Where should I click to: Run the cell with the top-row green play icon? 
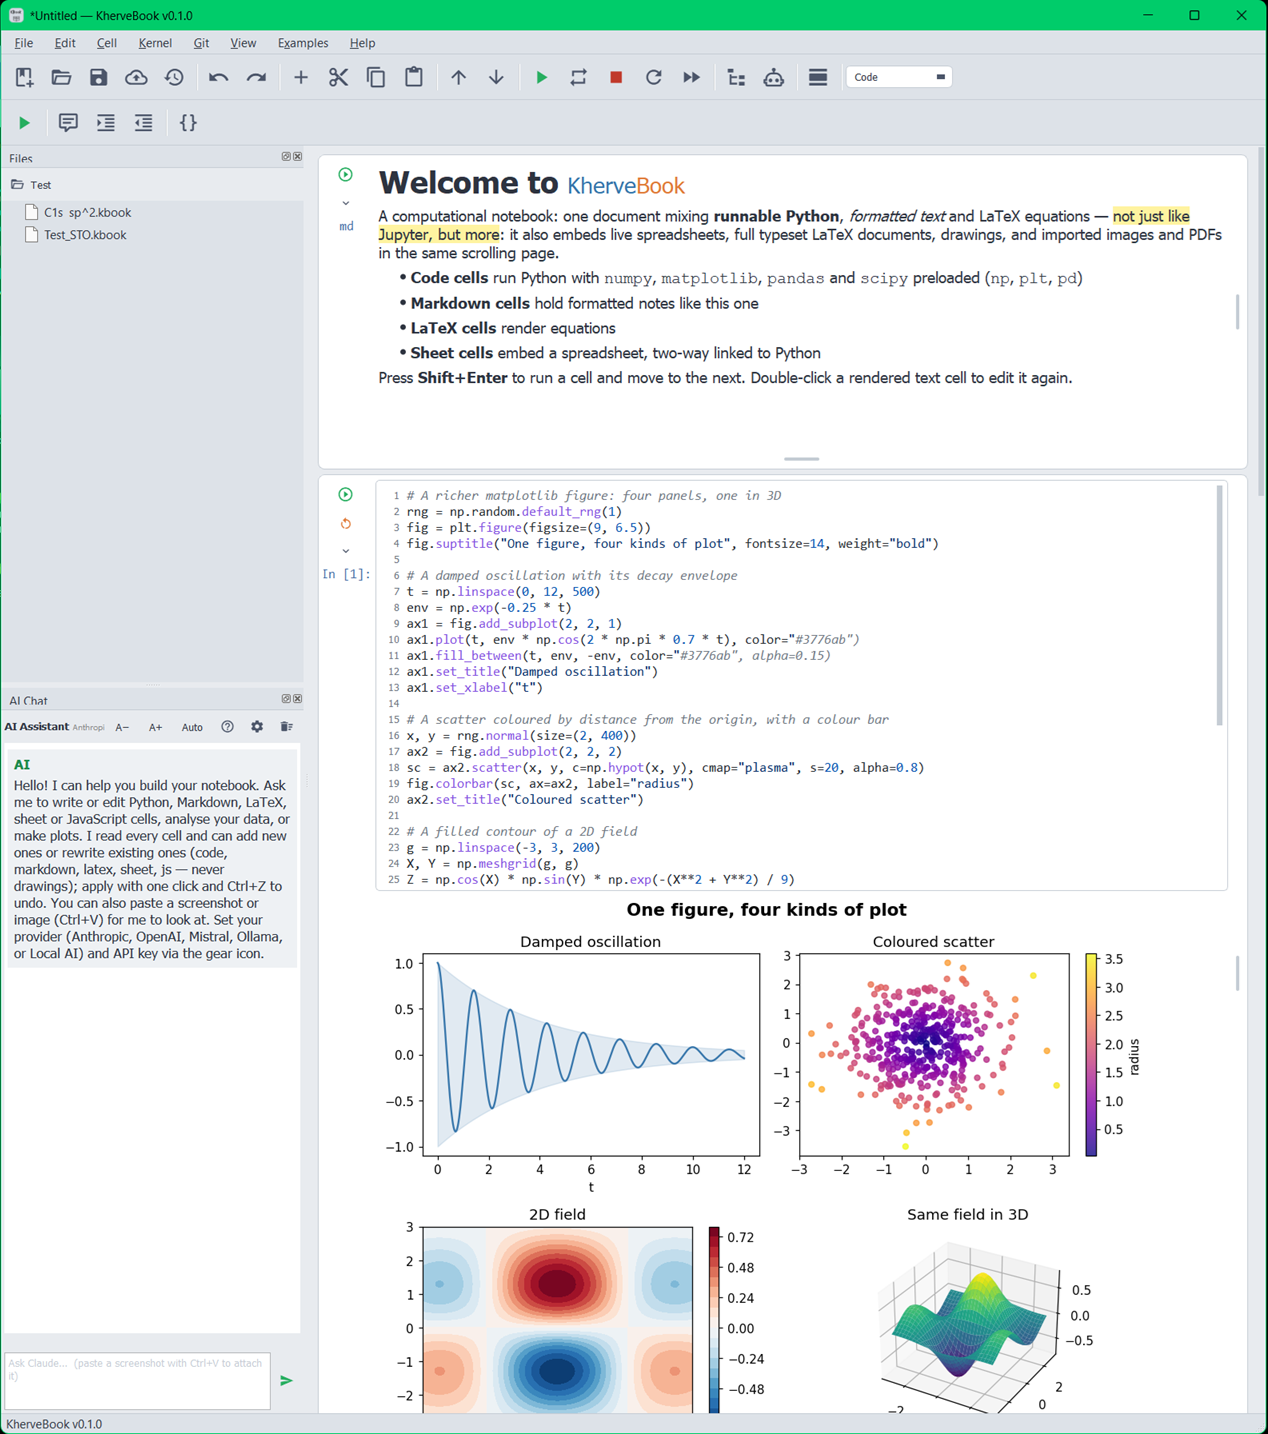(x=541, y=77)
